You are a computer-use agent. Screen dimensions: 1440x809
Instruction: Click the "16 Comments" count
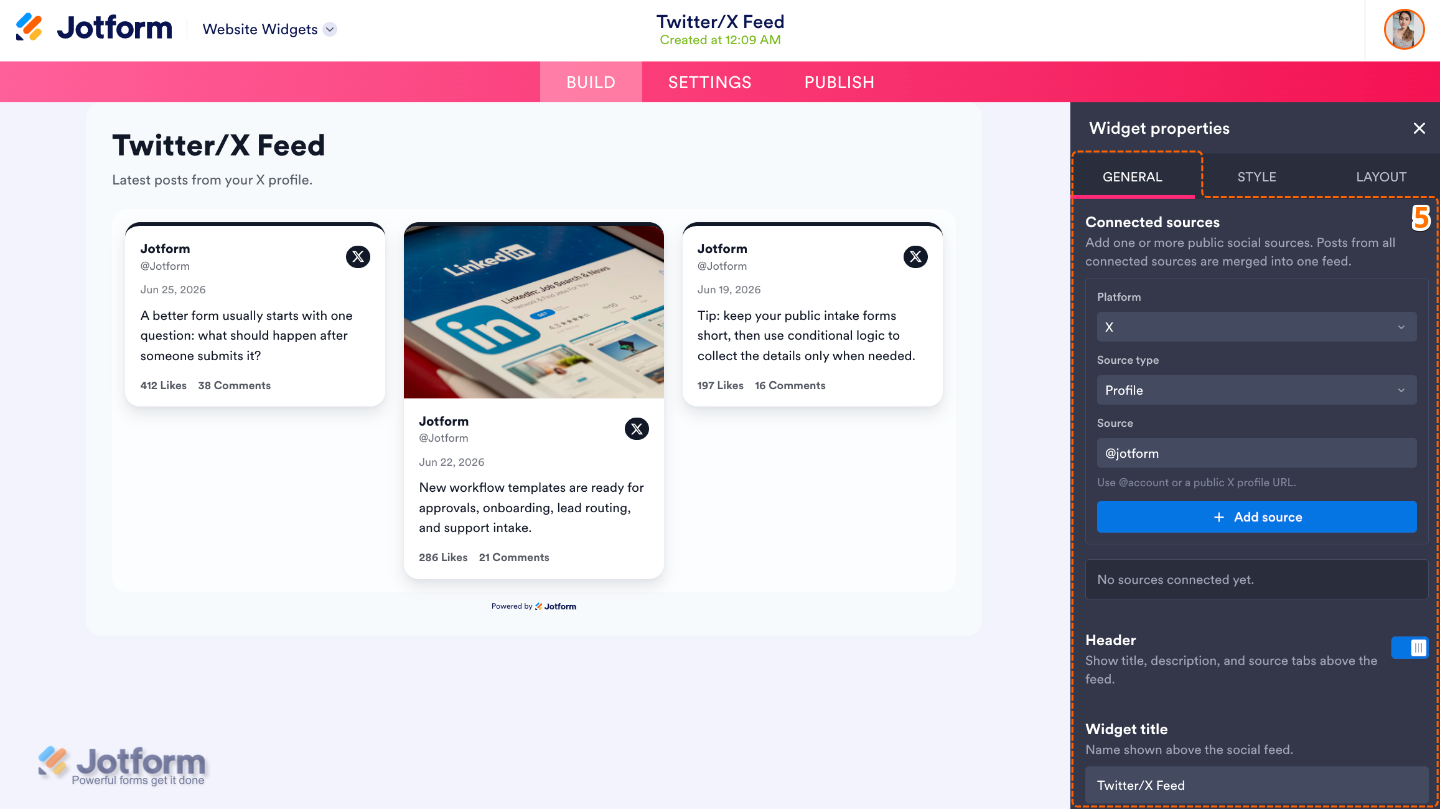tap(790, 385)
